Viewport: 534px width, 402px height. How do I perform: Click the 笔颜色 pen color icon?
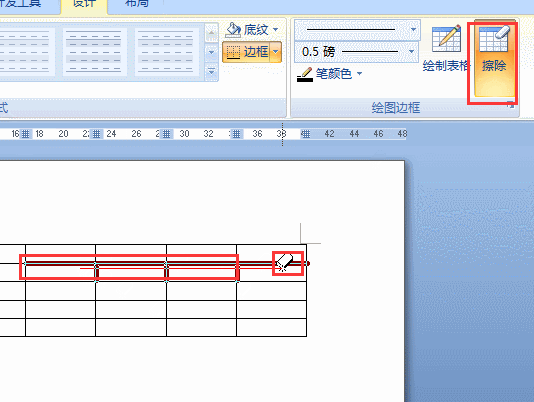click(304, 74)
